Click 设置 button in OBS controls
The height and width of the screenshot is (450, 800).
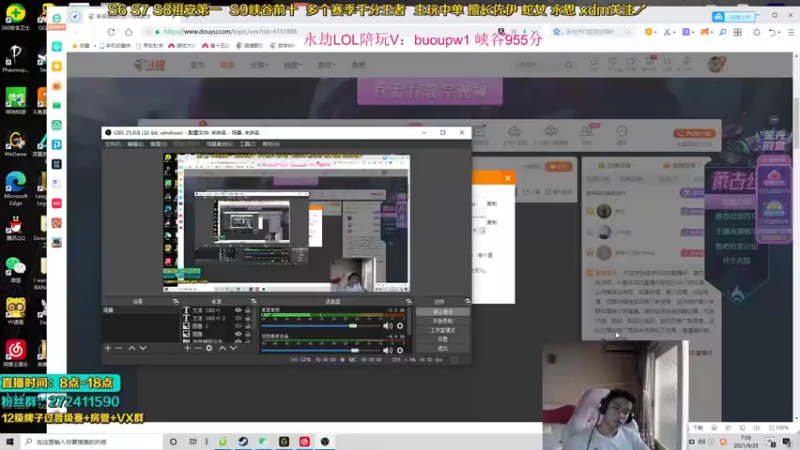pos(442,339)
